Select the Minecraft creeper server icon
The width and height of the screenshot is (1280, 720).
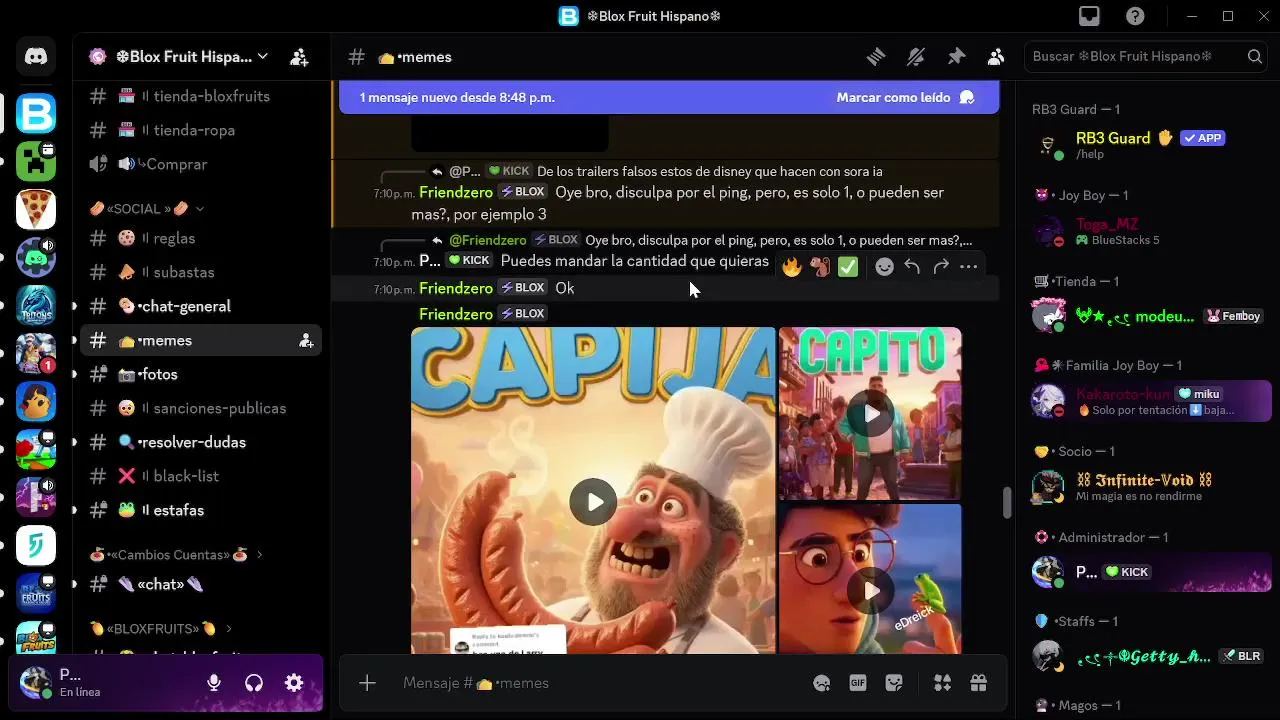[x=36, y=161]
